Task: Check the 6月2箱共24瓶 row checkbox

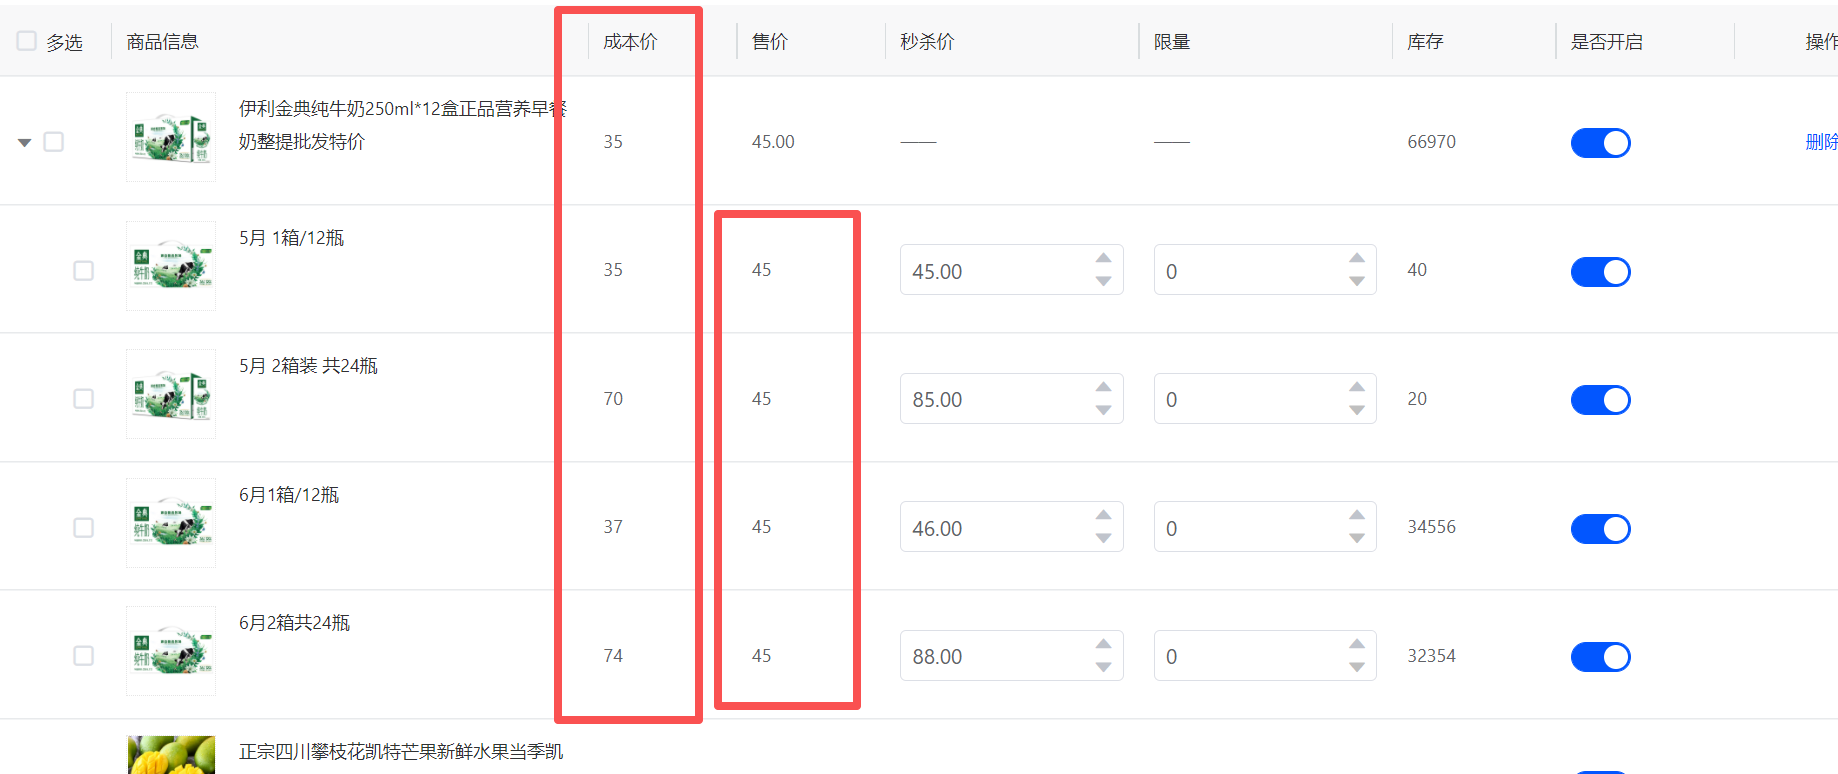Action: pyautogui.click(x=84, y=656)
